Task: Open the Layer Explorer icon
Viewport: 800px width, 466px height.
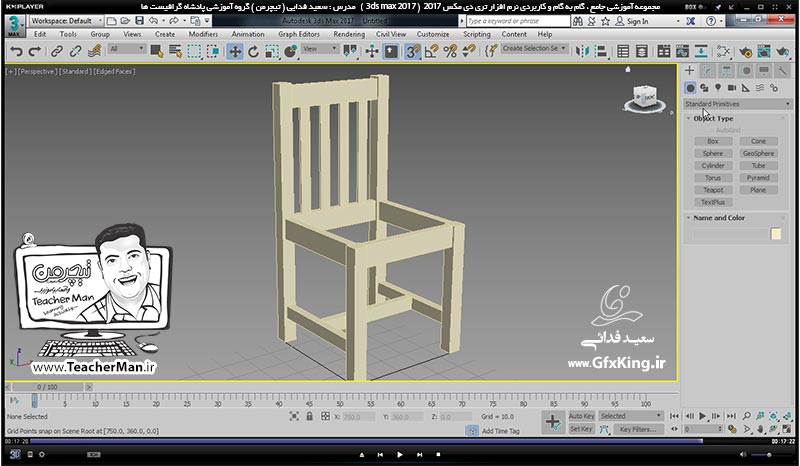Action: coord(642,51)
